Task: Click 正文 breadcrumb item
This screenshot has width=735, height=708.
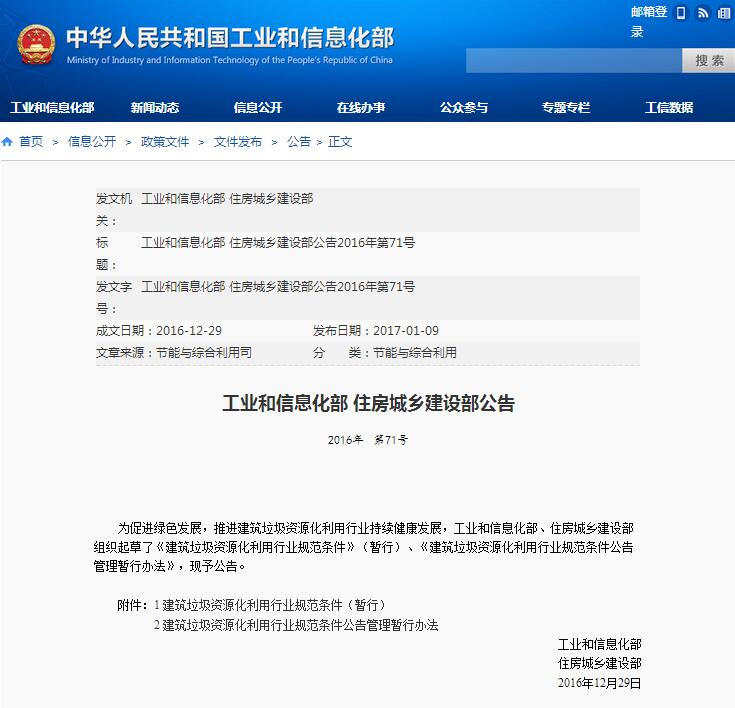Action: (340, 141)
